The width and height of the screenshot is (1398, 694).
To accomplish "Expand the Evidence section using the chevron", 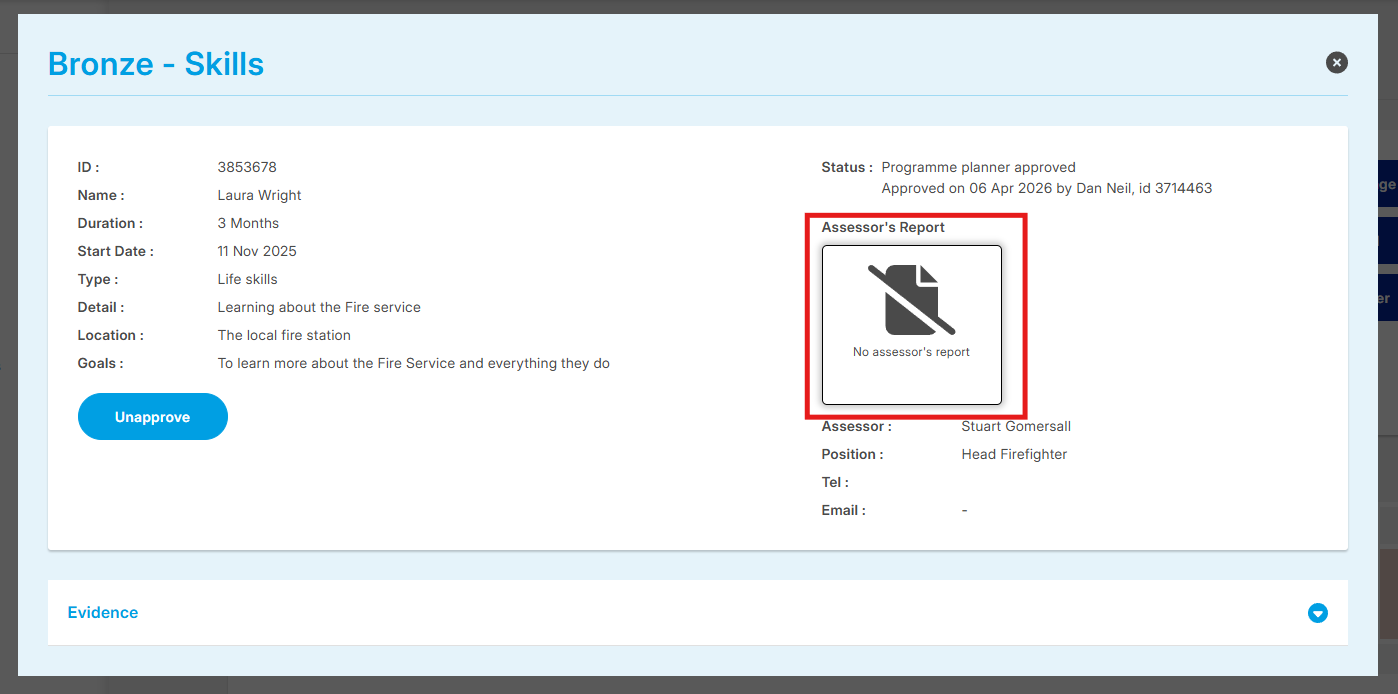I will click(1317, 613).
